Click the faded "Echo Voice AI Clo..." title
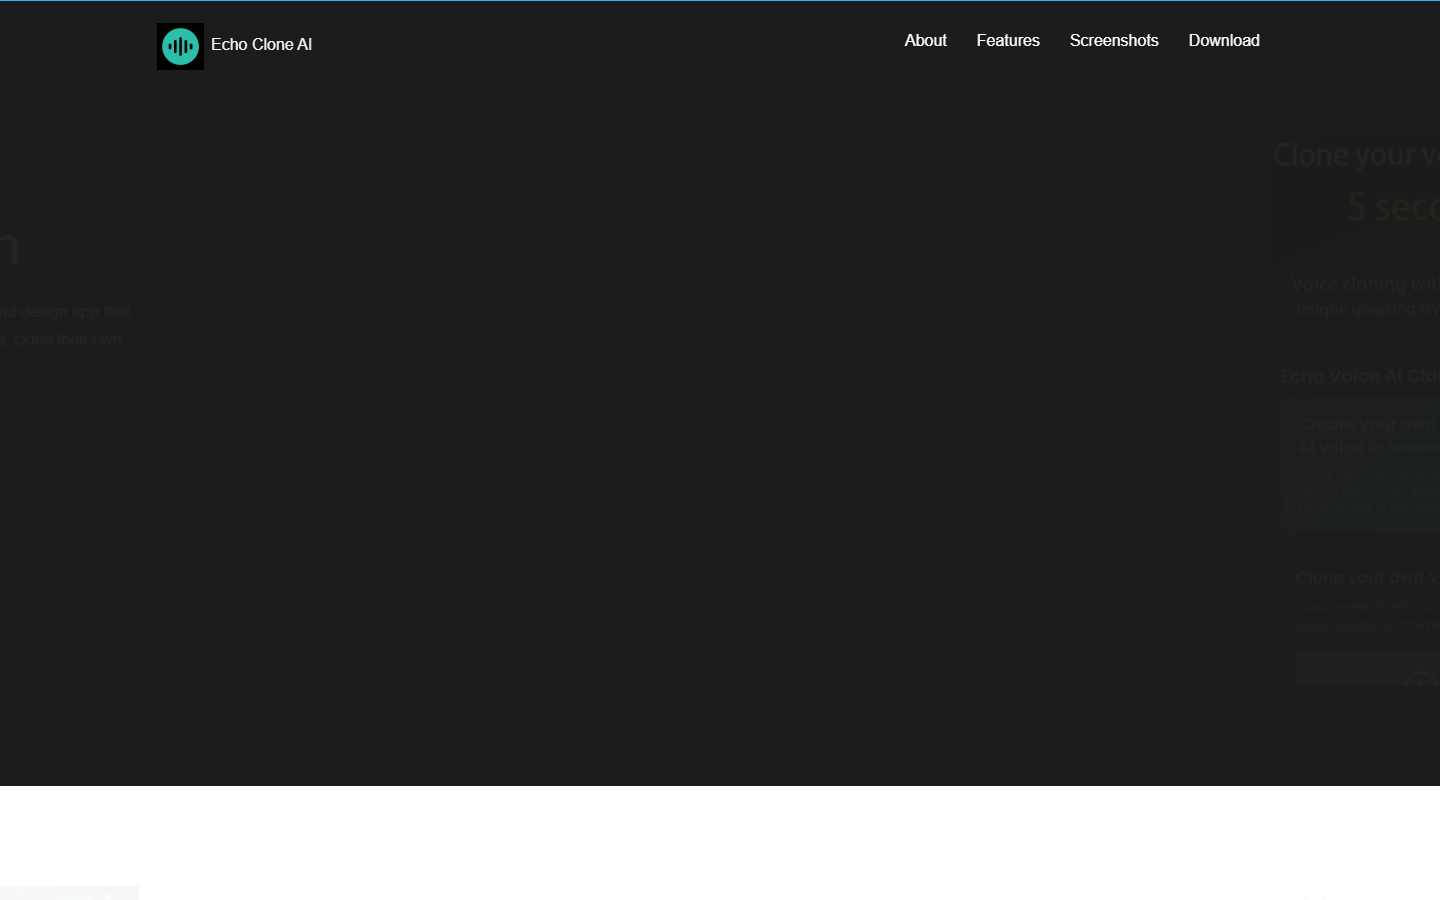 pos(1360,376)
